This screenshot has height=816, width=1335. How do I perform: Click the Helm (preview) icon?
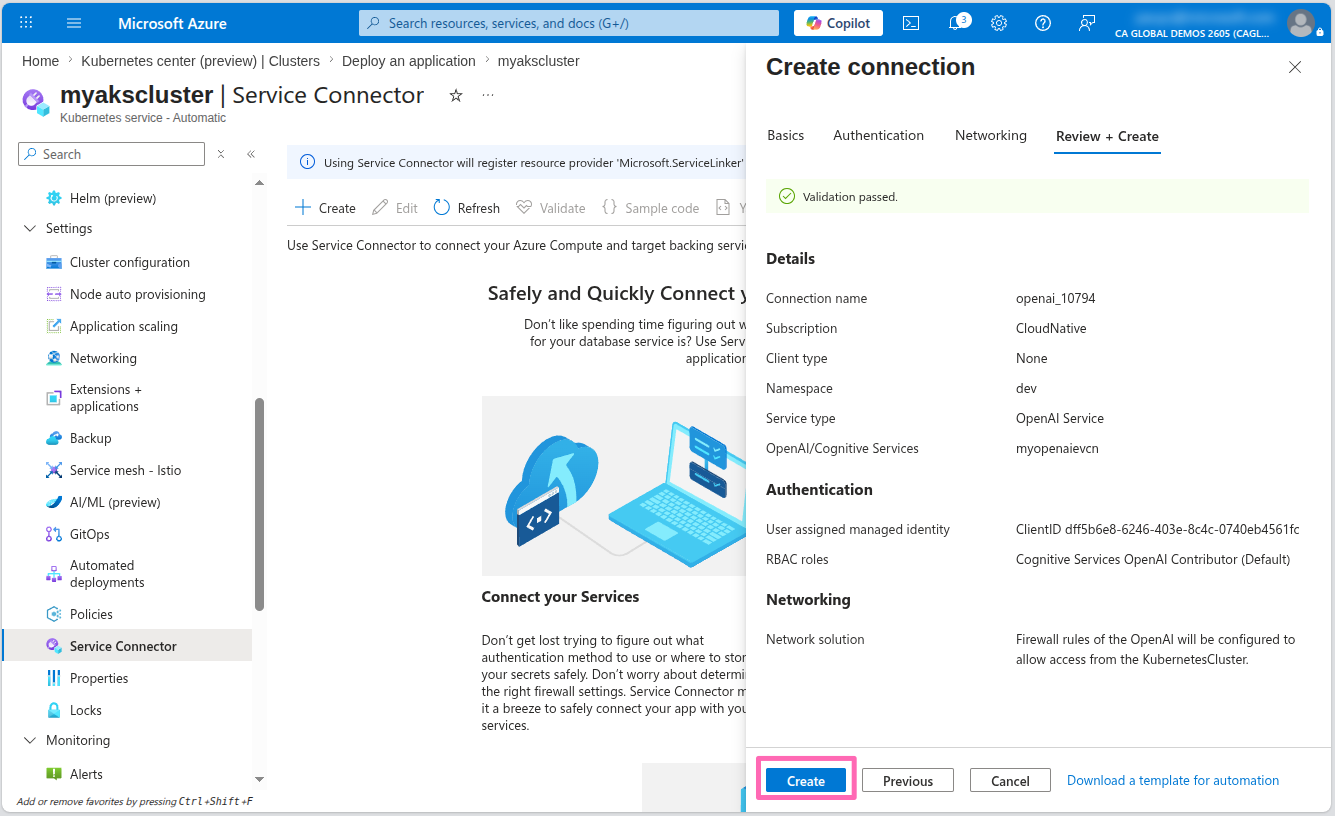(54, 198)
